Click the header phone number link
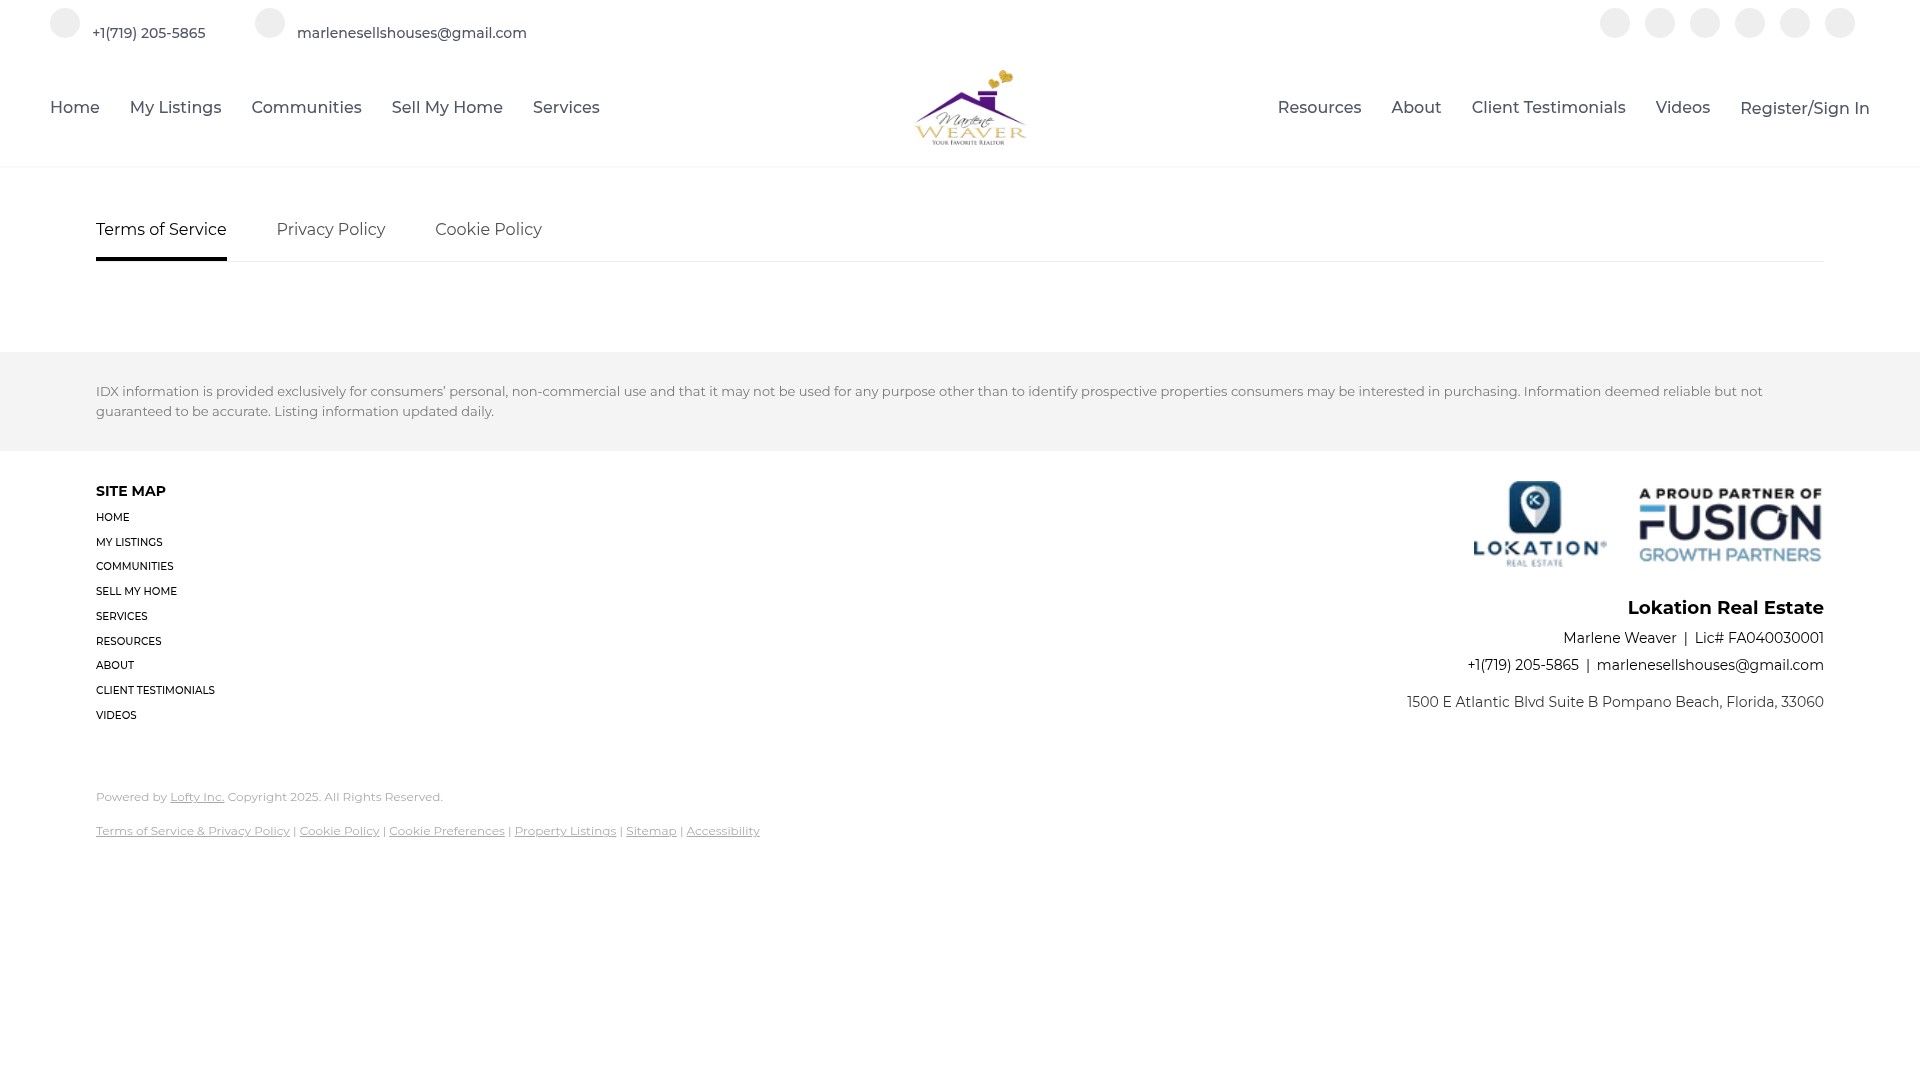Screen dimensions: 1920x1080 pyautogui.click(x=149, y=33)
